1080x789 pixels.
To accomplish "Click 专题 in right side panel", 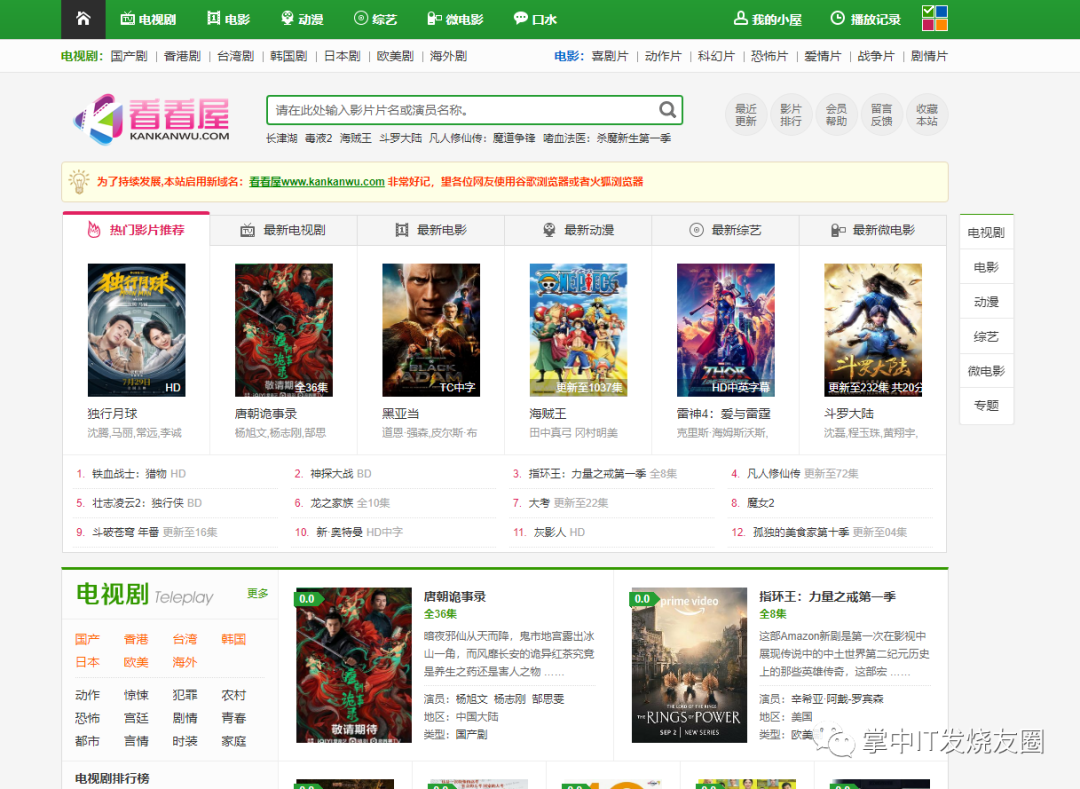I will (x=986, y=406).
